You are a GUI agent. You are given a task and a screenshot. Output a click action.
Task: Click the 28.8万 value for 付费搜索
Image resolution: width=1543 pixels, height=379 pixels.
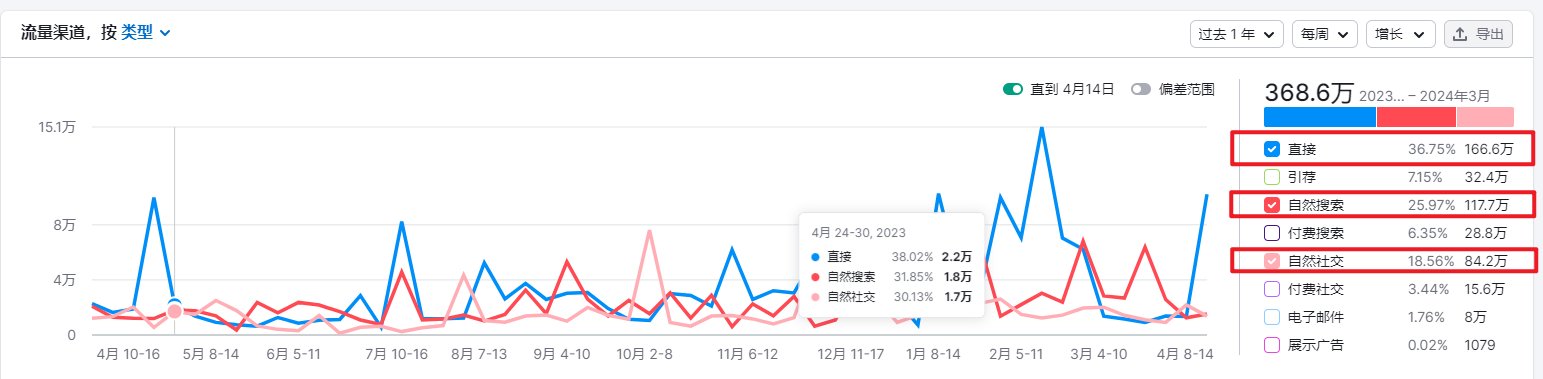pos(1485,233)
